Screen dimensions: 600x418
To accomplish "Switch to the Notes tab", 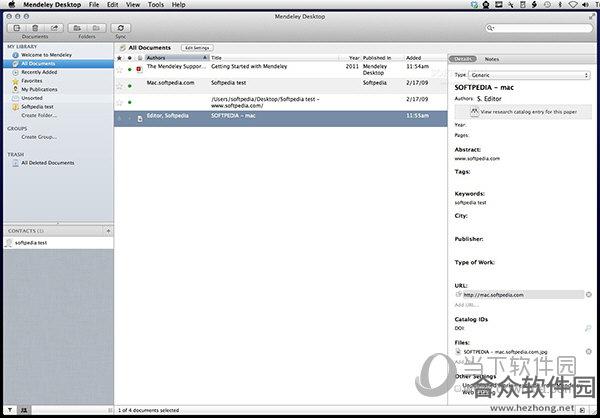I will [492, 59].
